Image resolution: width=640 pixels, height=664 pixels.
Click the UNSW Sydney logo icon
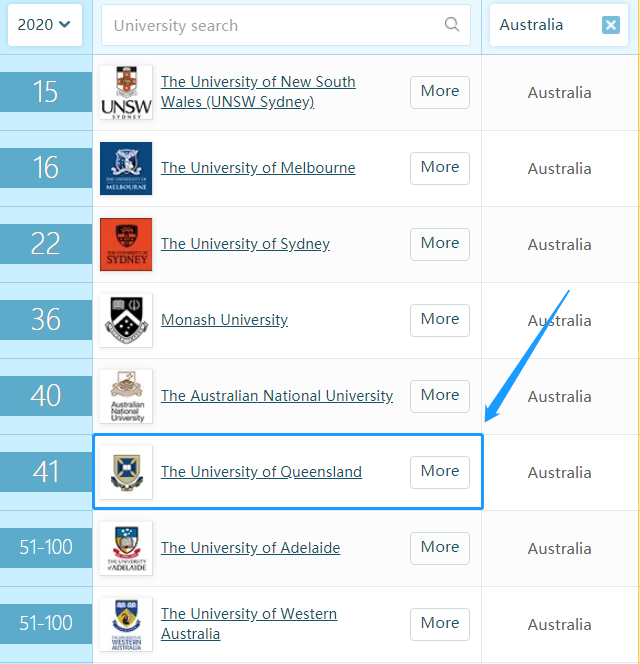coord(126,92)
